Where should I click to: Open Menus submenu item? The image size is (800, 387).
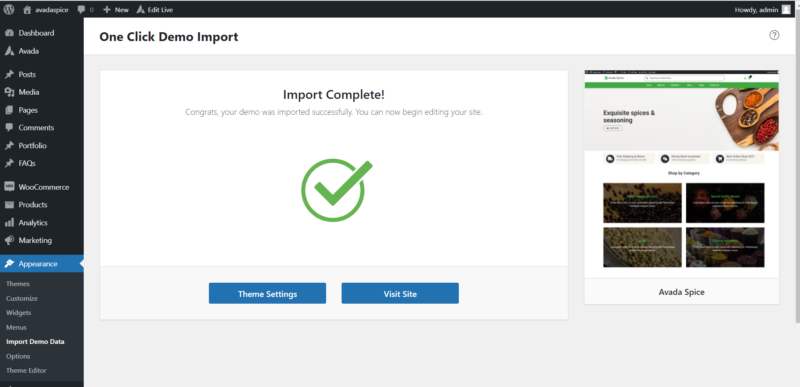tap(16, 327)
